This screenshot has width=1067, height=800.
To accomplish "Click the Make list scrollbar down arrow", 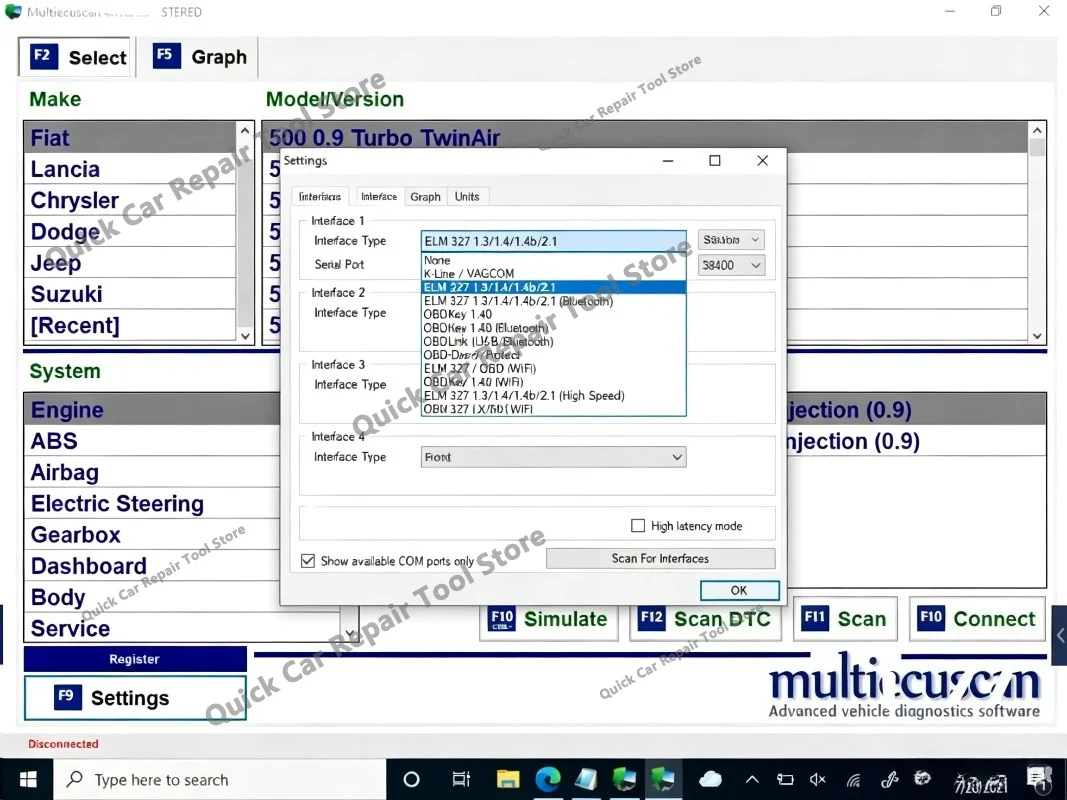I will [245, 335].
